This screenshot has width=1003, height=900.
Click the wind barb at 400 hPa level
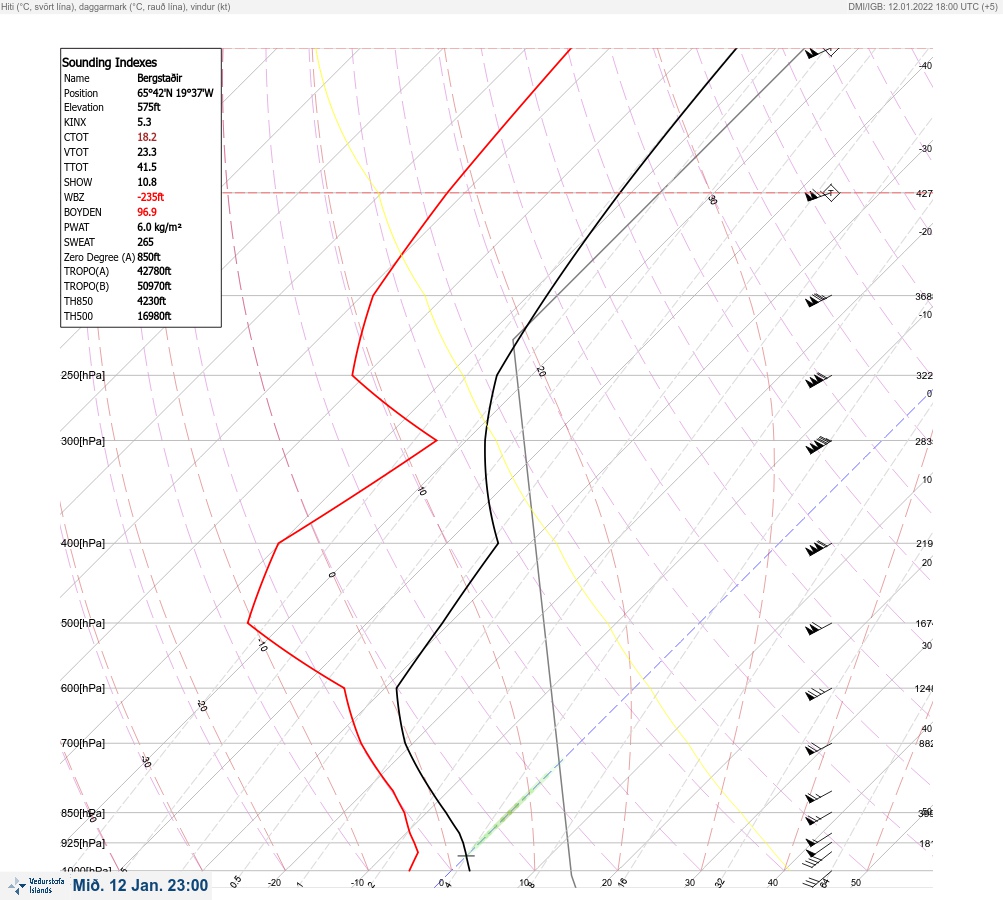point(818,548)
